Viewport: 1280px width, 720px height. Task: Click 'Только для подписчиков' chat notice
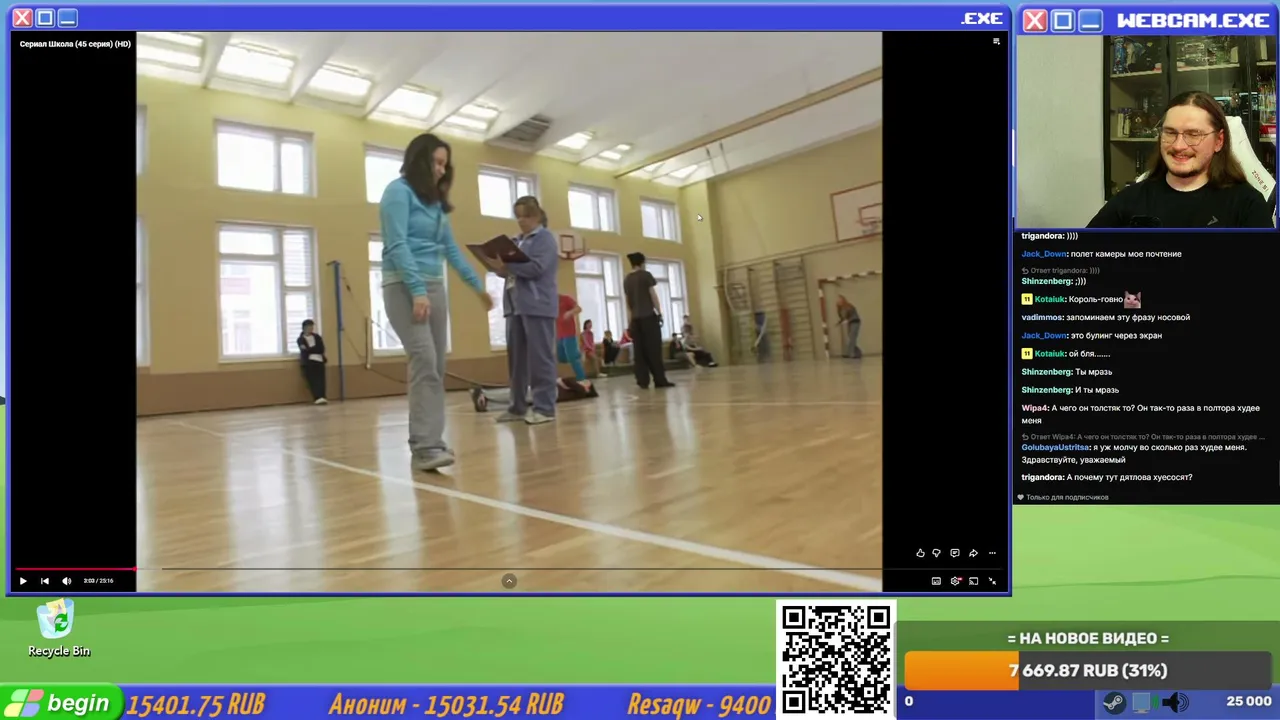click(x=1063, y=497)
